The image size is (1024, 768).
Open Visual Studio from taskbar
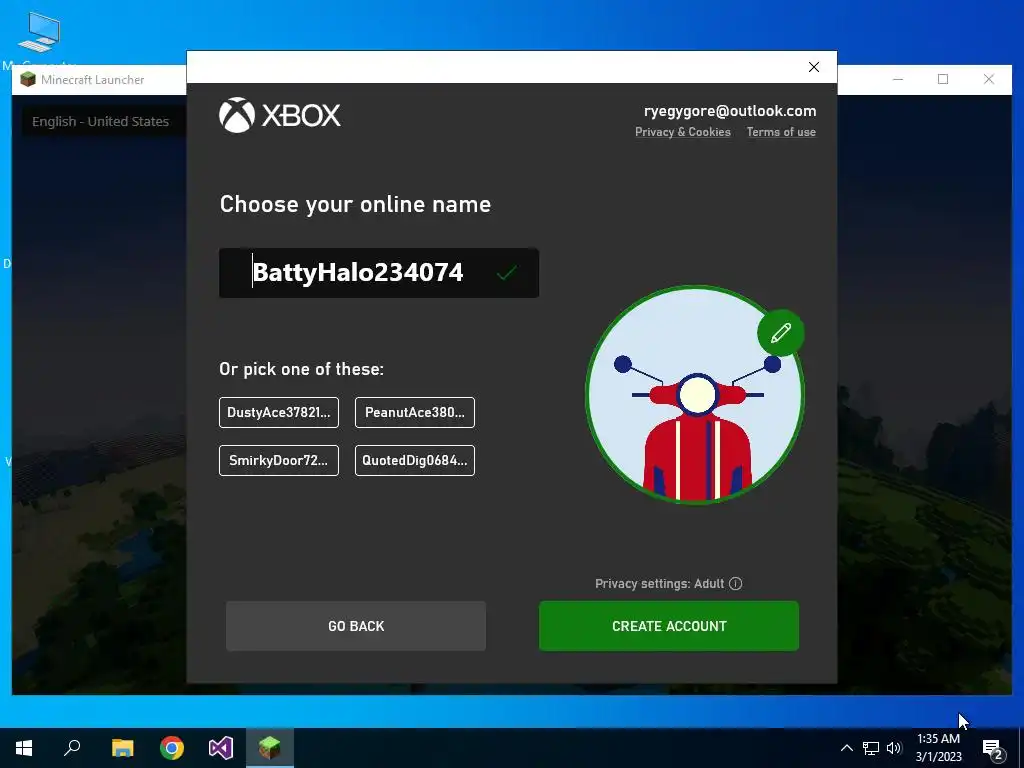[221, 748]
